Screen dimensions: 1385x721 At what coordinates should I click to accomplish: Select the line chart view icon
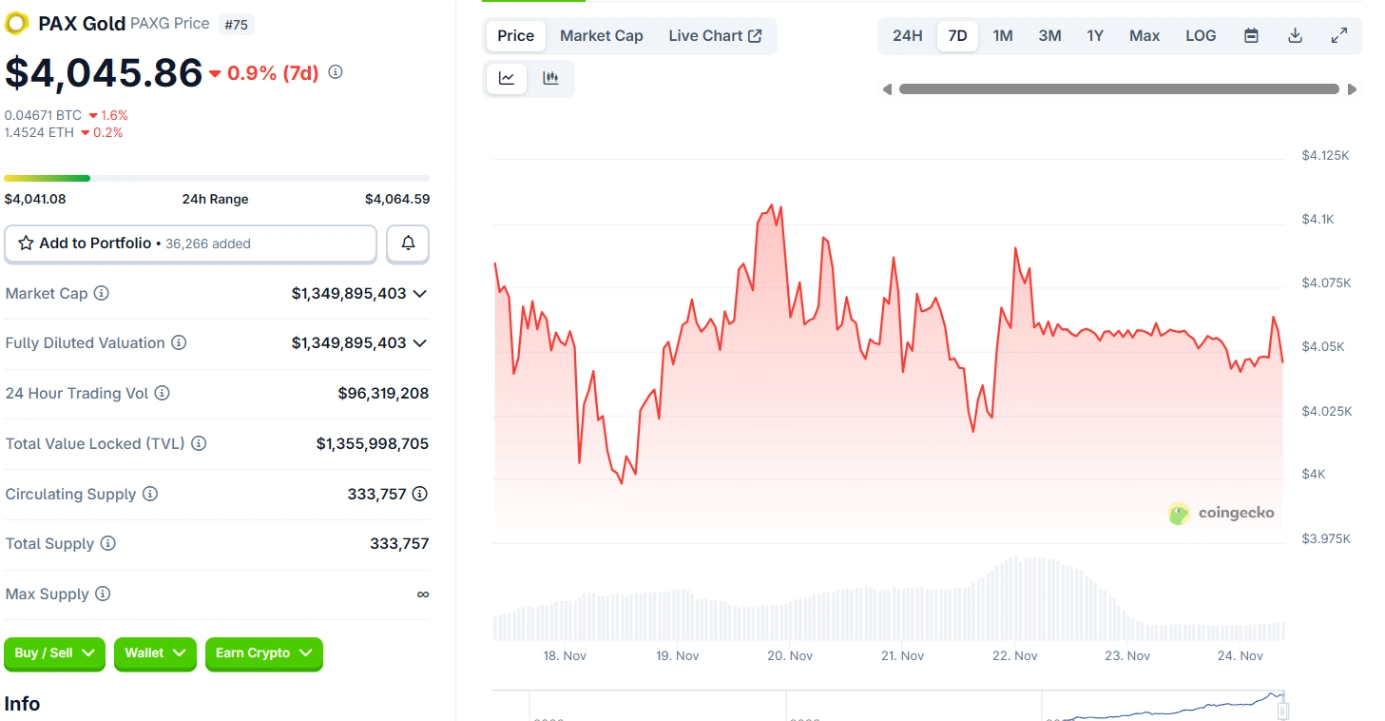point(507,79)
